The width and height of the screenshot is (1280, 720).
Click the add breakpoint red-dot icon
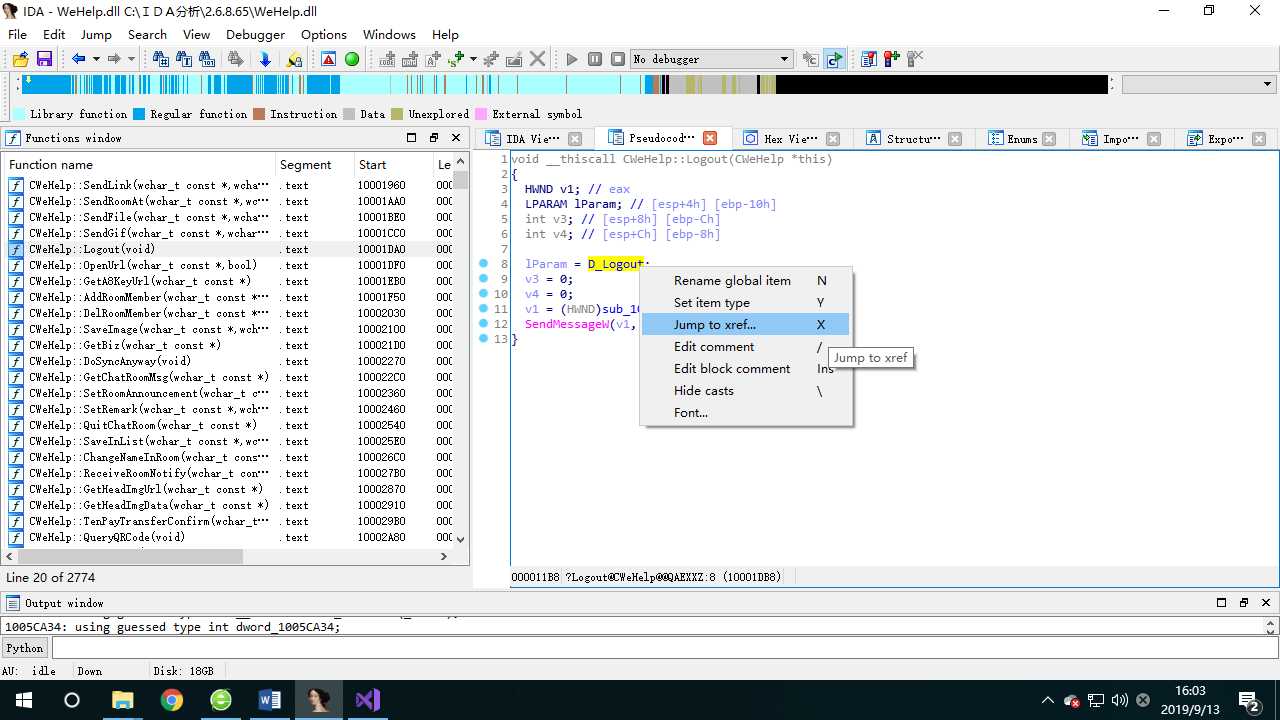pos(891,59)
